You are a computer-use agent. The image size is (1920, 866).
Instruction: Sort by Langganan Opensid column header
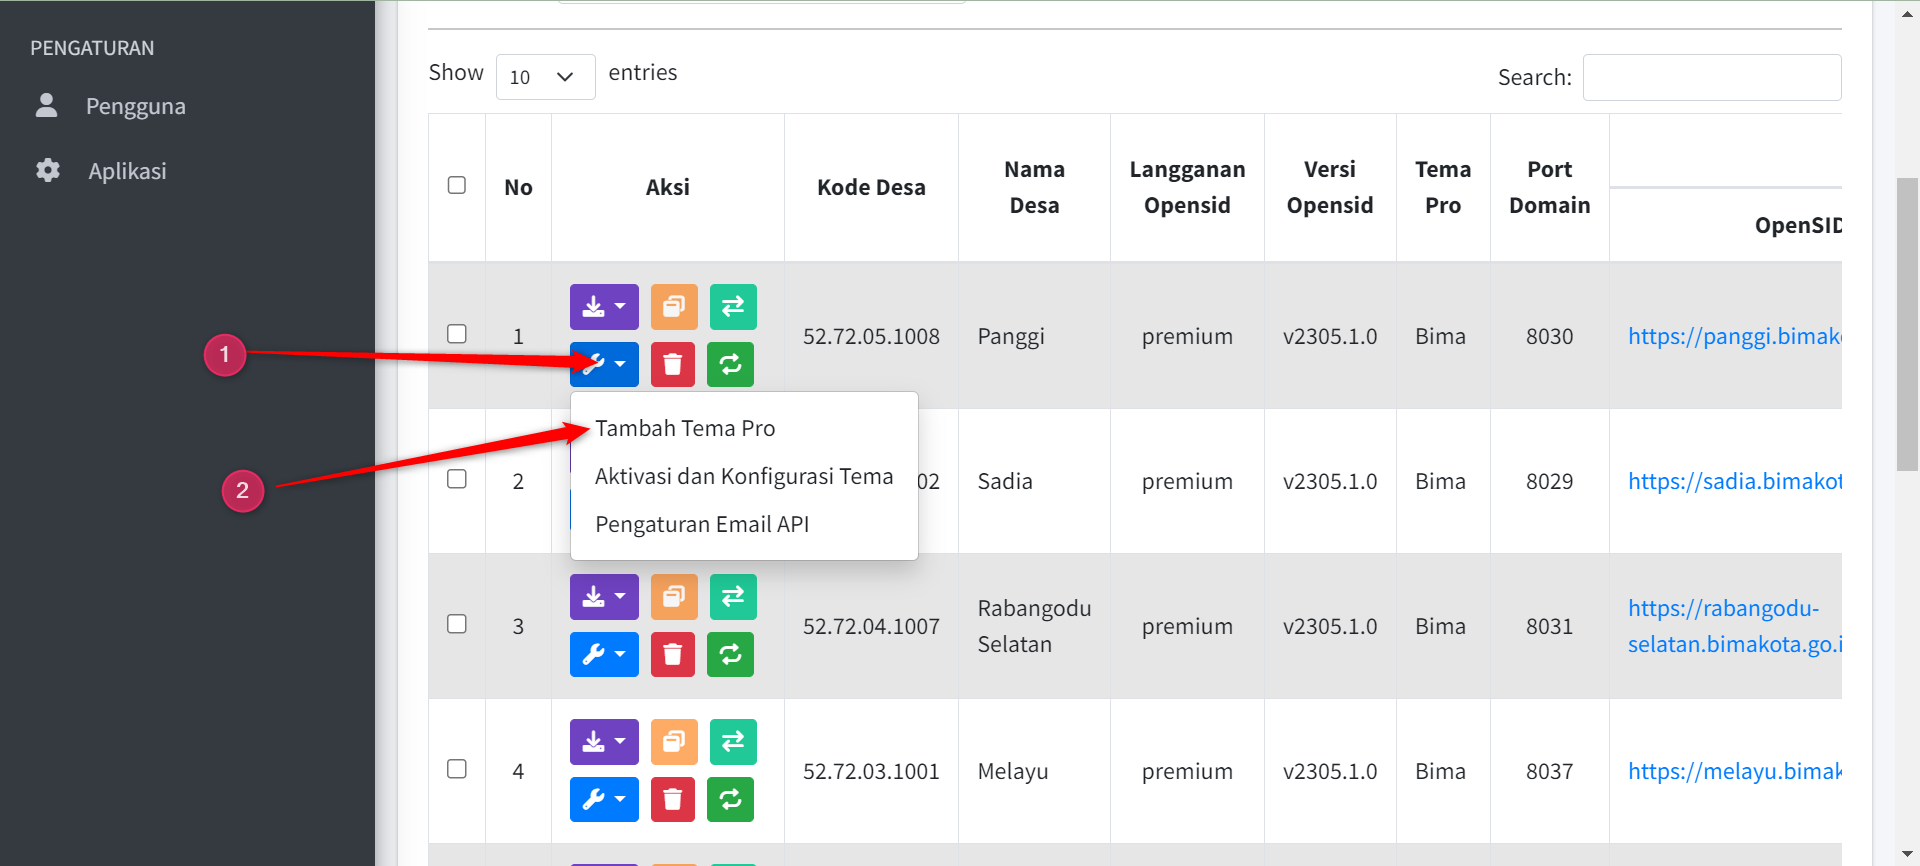pos(1187,187)
